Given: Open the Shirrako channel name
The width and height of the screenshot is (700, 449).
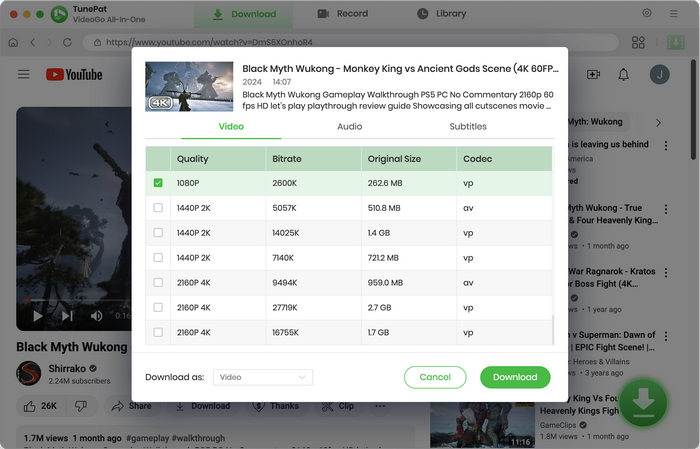Looking at the screenshot, I should point(67,369).
